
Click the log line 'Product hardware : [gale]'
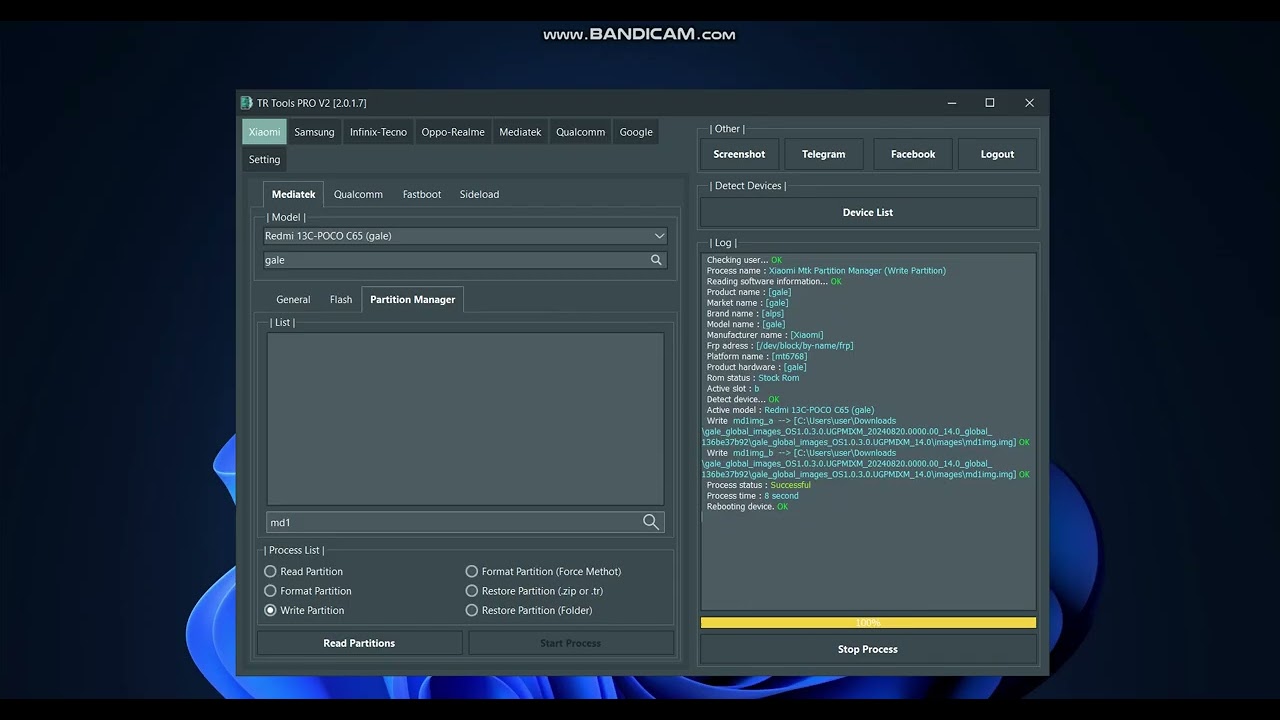(757, 367)
